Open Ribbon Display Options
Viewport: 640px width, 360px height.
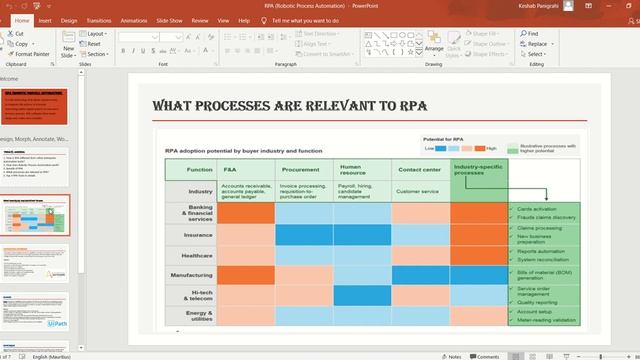tap(588, 6)
